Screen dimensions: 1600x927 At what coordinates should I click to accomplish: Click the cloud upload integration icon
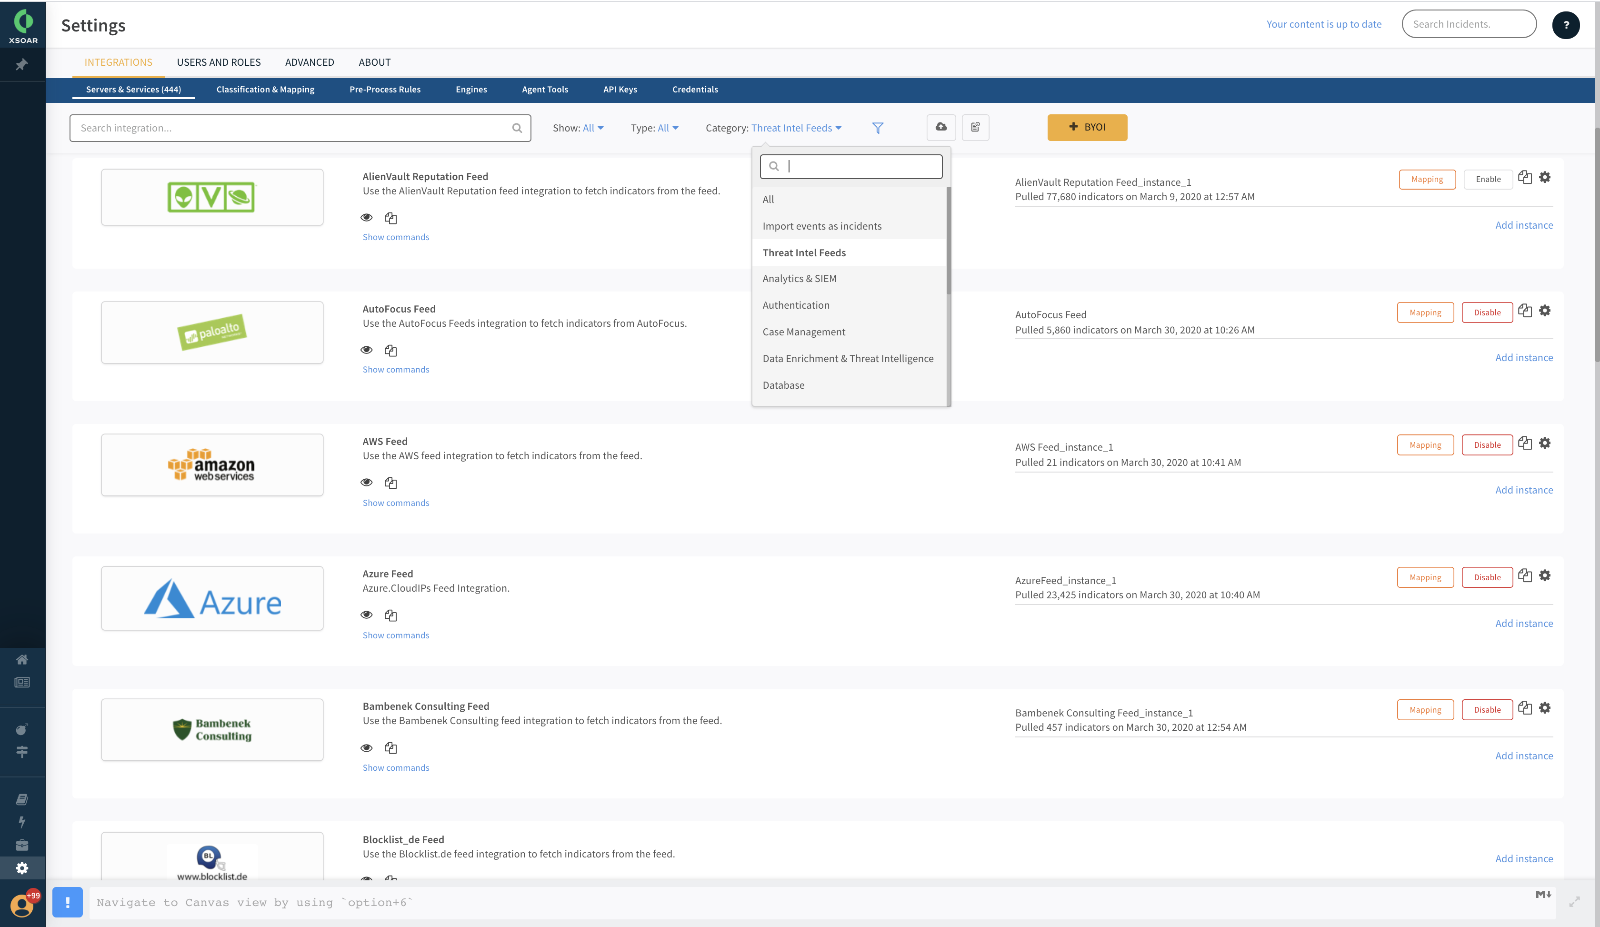point(941,127)
